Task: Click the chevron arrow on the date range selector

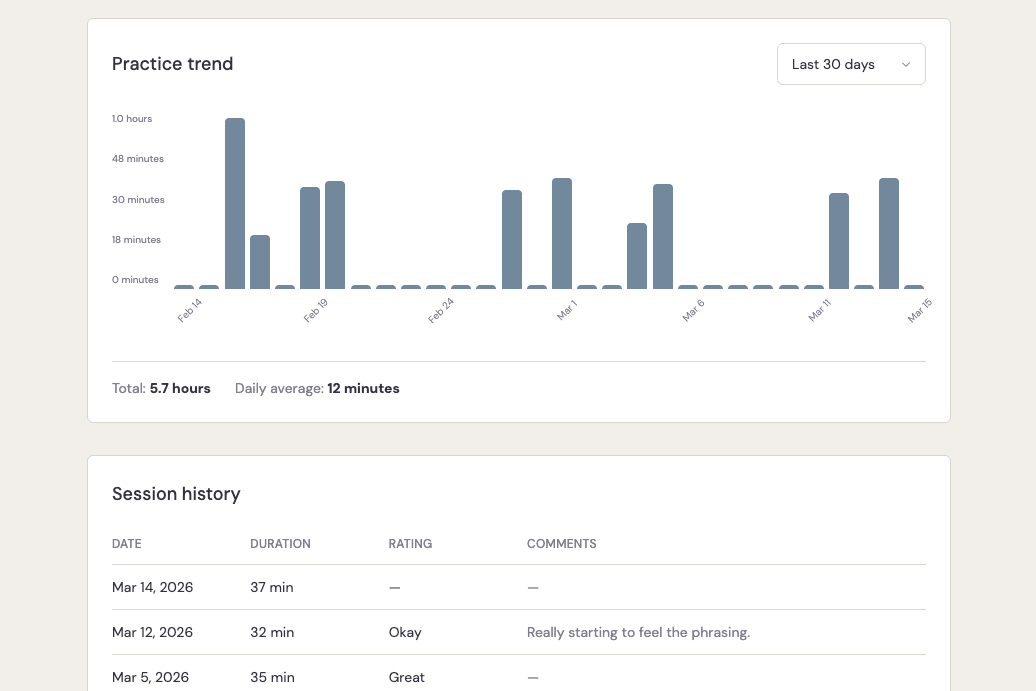Action: tap(906, 63)
